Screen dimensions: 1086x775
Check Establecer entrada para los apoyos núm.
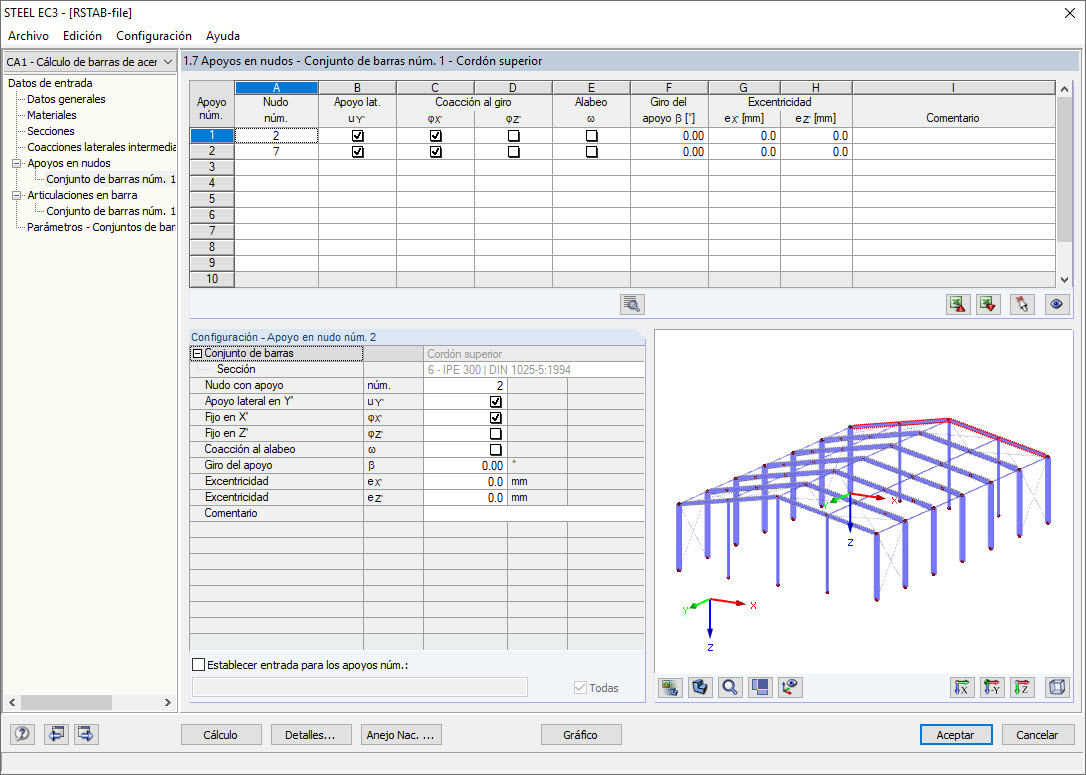tap(199, 665)
